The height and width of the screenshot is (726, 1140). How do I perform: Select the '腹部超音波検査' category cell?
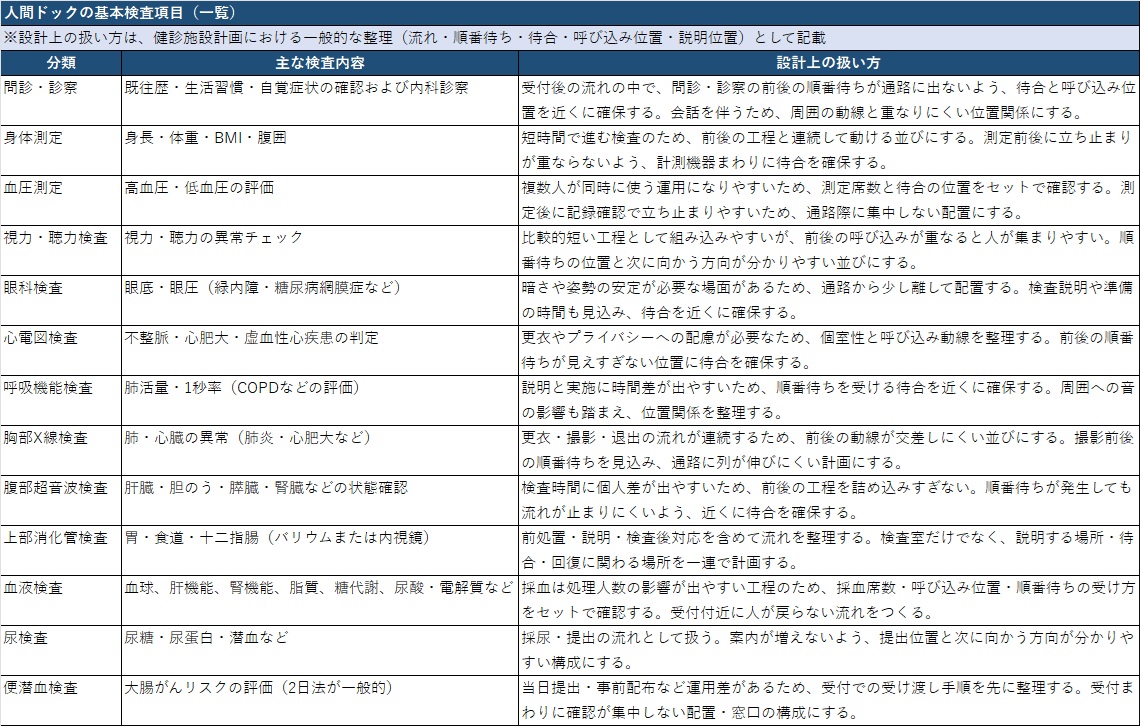tap(56, 487)
